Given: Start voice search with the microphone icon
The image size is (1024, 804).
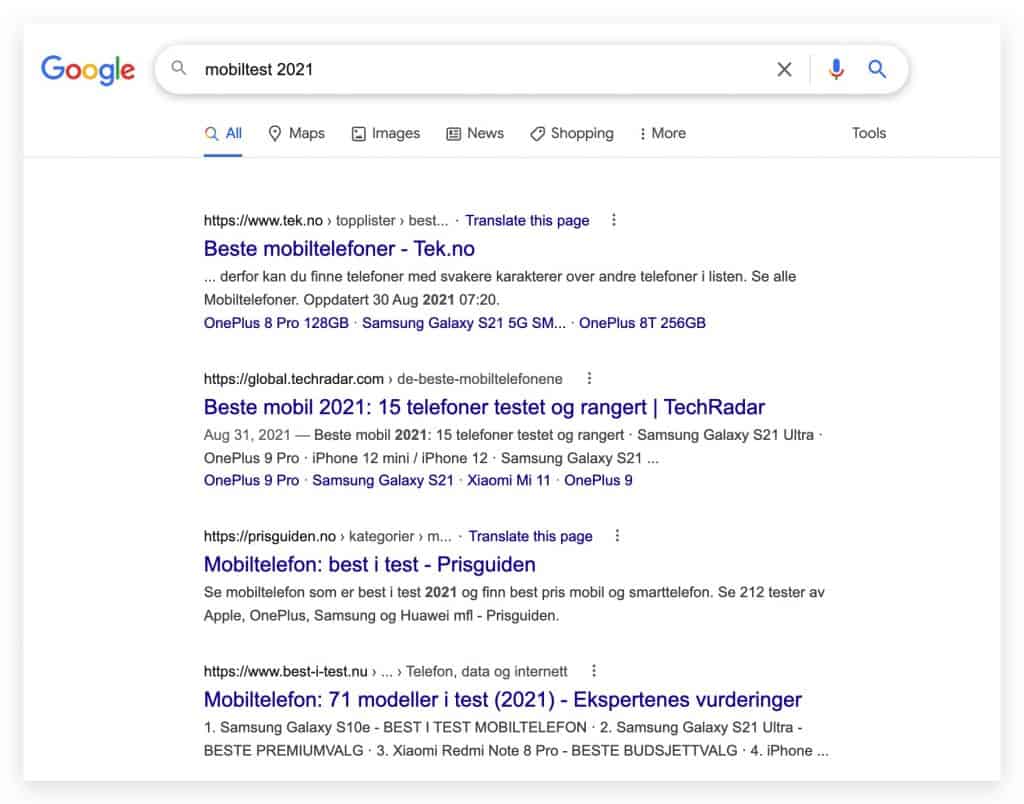Looking at the screenshot, I should [x=836, y=69].
